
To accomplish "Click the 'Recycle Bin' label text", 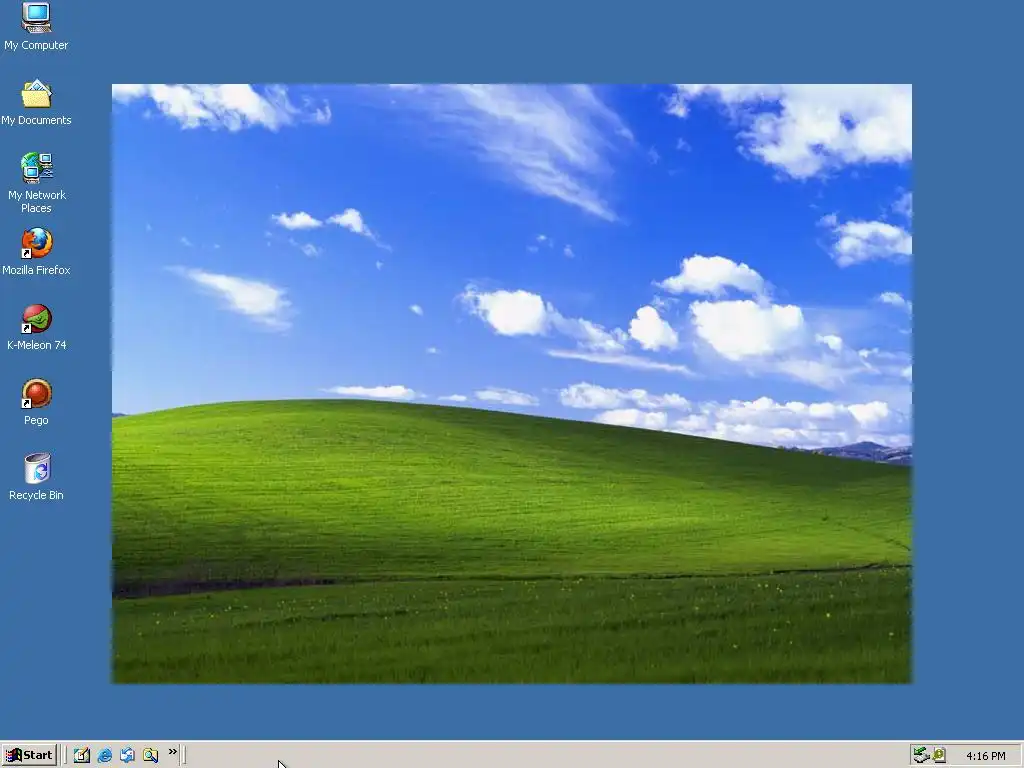I will pos(36,495).
